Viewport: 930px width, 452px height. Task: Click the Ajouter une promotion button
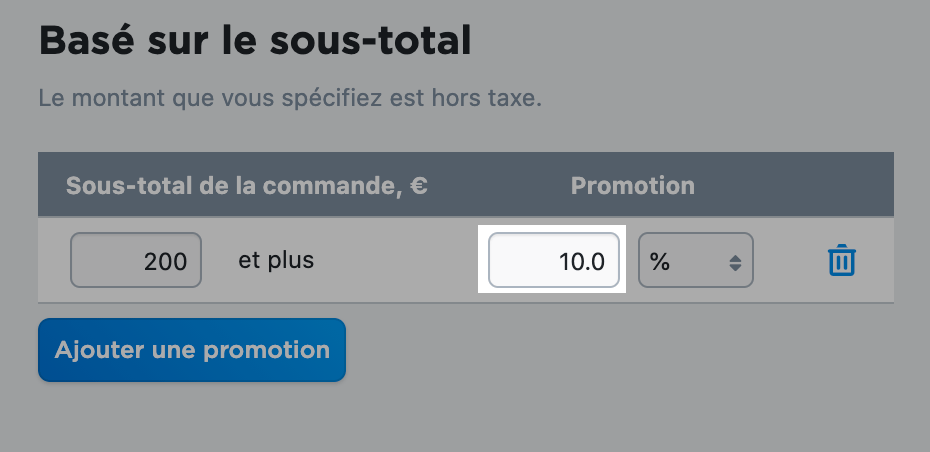pyautogui.click(x=192, y=350)
